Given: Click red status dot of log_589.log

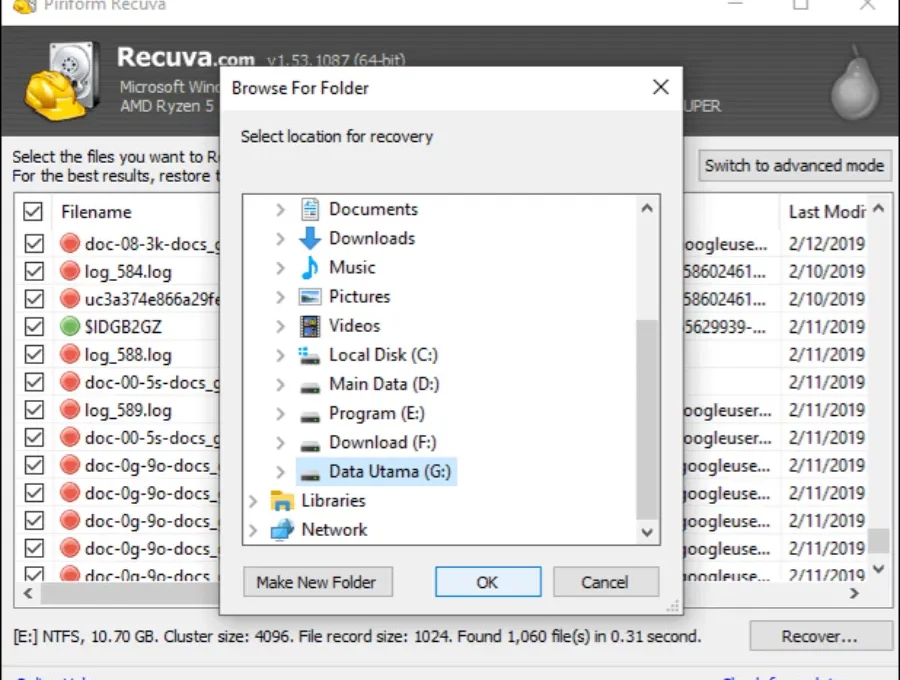Looking at the screenshot, I should pyautogui.click(x=69, y=409).
